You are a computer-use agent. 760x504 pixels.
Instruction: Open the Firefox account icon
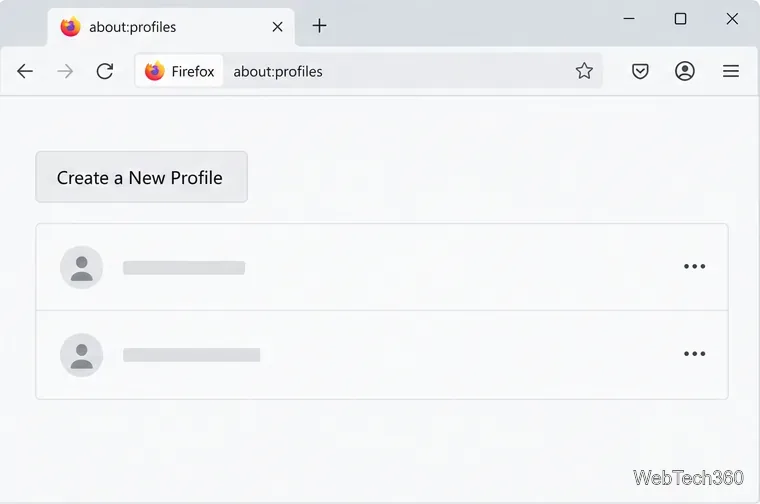pyautogui.click(x=685, y=71)
